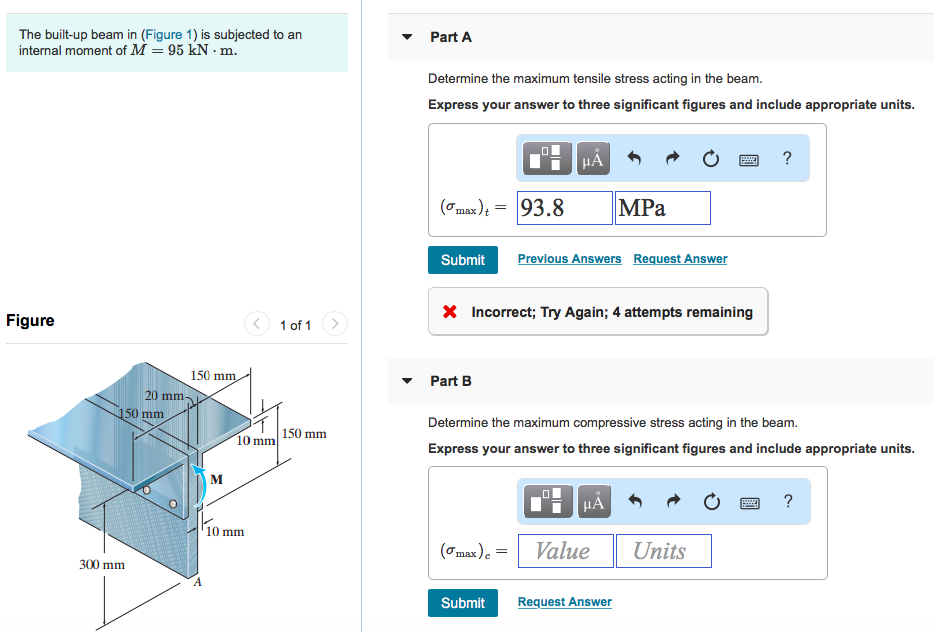The image size is (934, 632).
Task: Open the keyboard input icon in Part A
Action: (748, 158)
